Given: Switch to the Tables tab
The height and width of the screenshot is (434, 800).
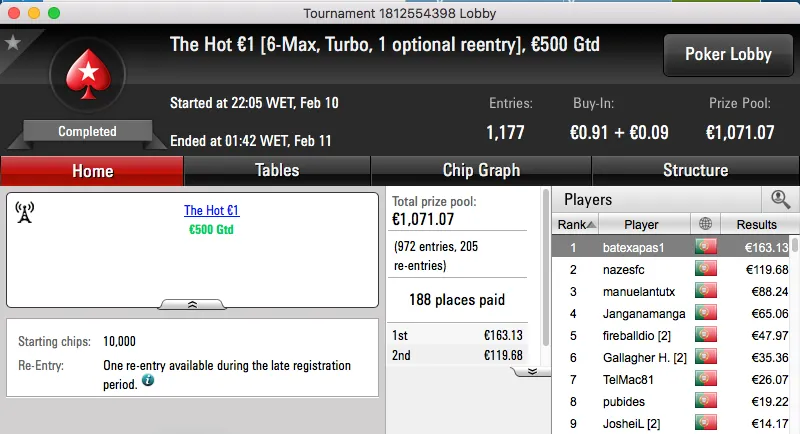Looking at the screenshot, I should pos(277,171).
